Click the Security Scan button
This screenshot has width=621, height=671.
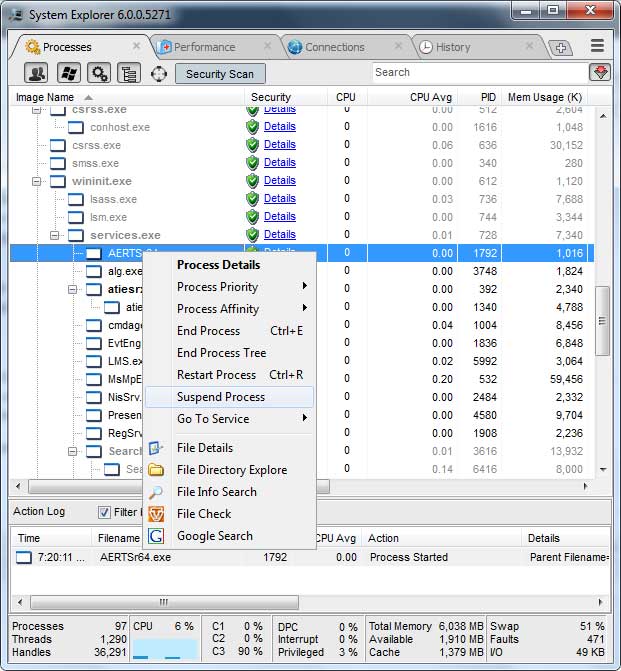coord(220,74)
